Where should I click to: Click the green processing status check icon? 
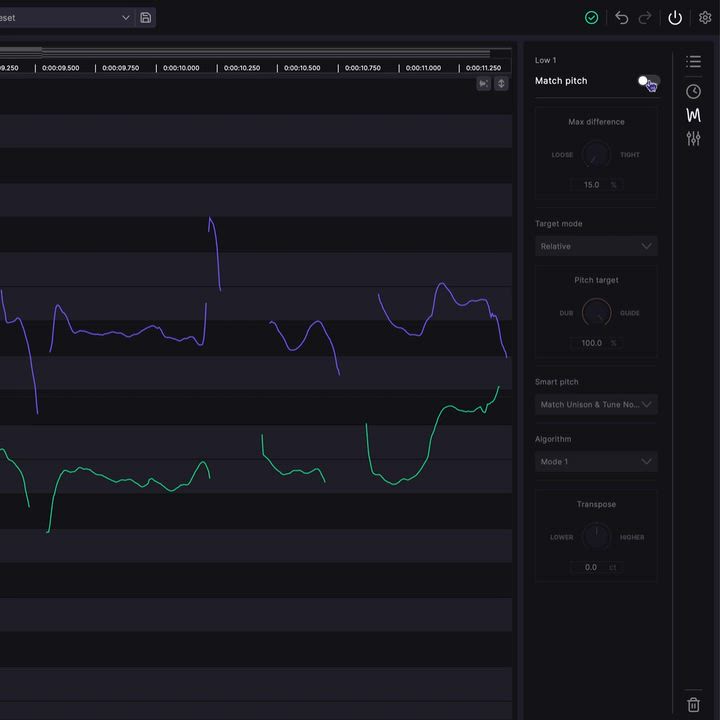pos(591,17)
